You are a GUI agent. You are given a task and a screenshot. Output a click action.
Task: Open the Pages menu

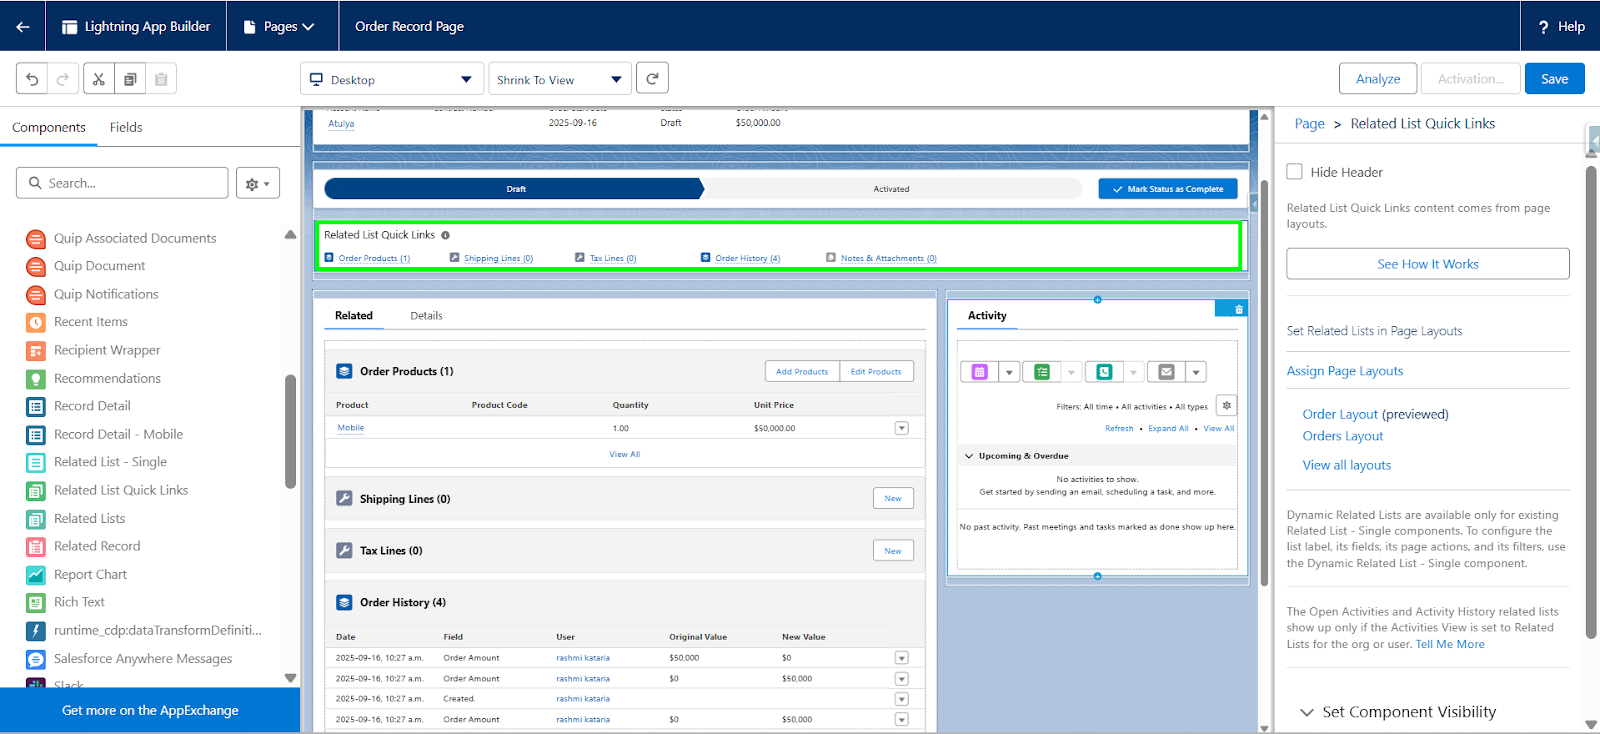pos(279,26)
